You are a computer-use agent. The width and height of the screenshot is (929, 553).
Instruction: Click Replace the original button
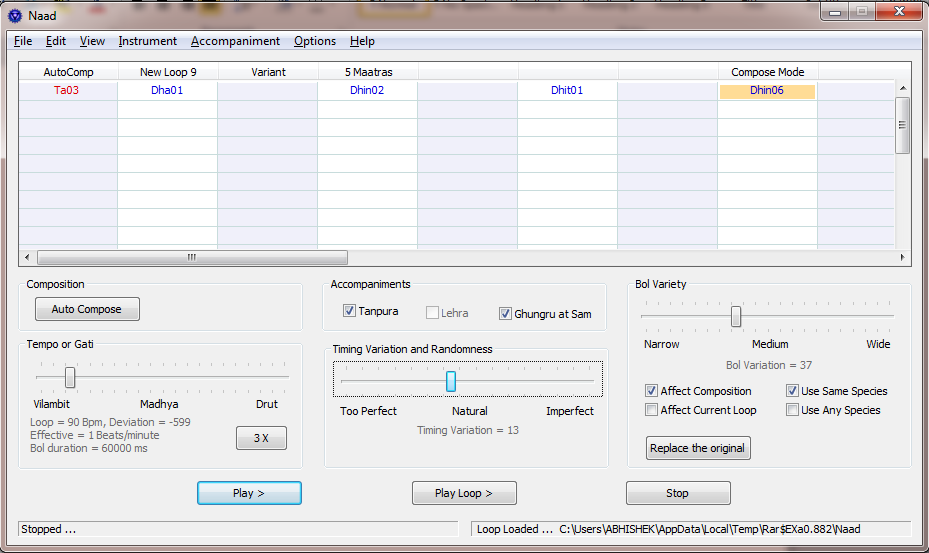698,448
